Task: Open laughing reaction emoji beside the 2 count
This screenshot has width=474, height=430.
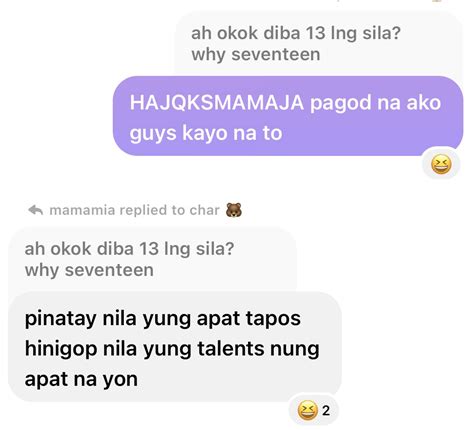Action: tap(307, 410)
